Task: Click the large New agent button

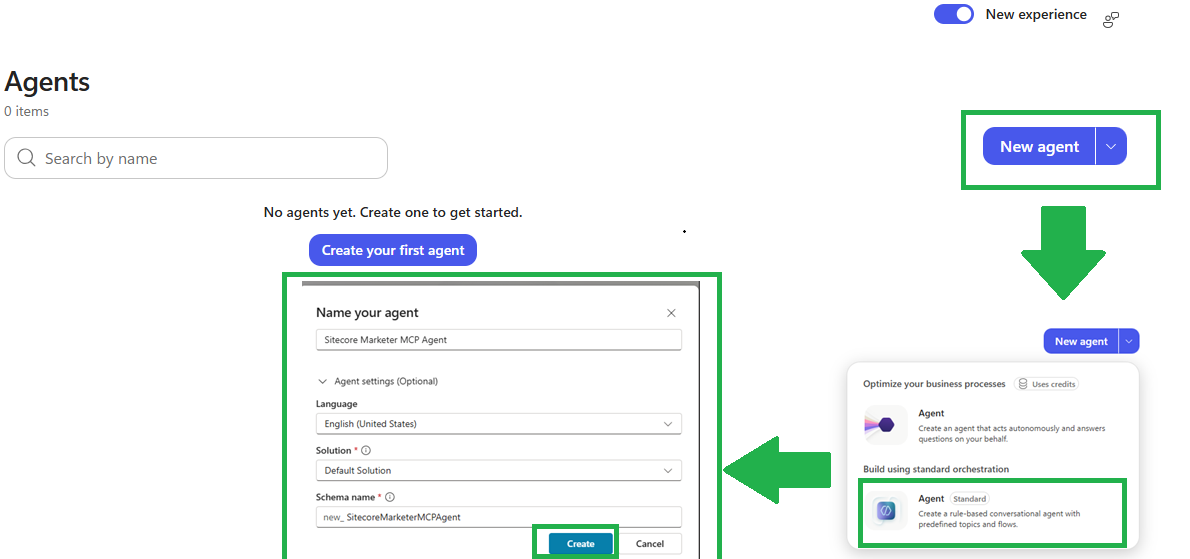Action: point(1039,146)
